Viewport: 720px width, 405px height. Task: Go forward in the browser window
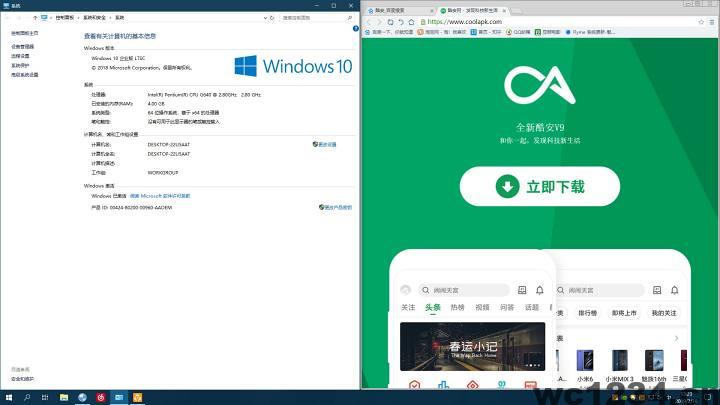(379, 22)
